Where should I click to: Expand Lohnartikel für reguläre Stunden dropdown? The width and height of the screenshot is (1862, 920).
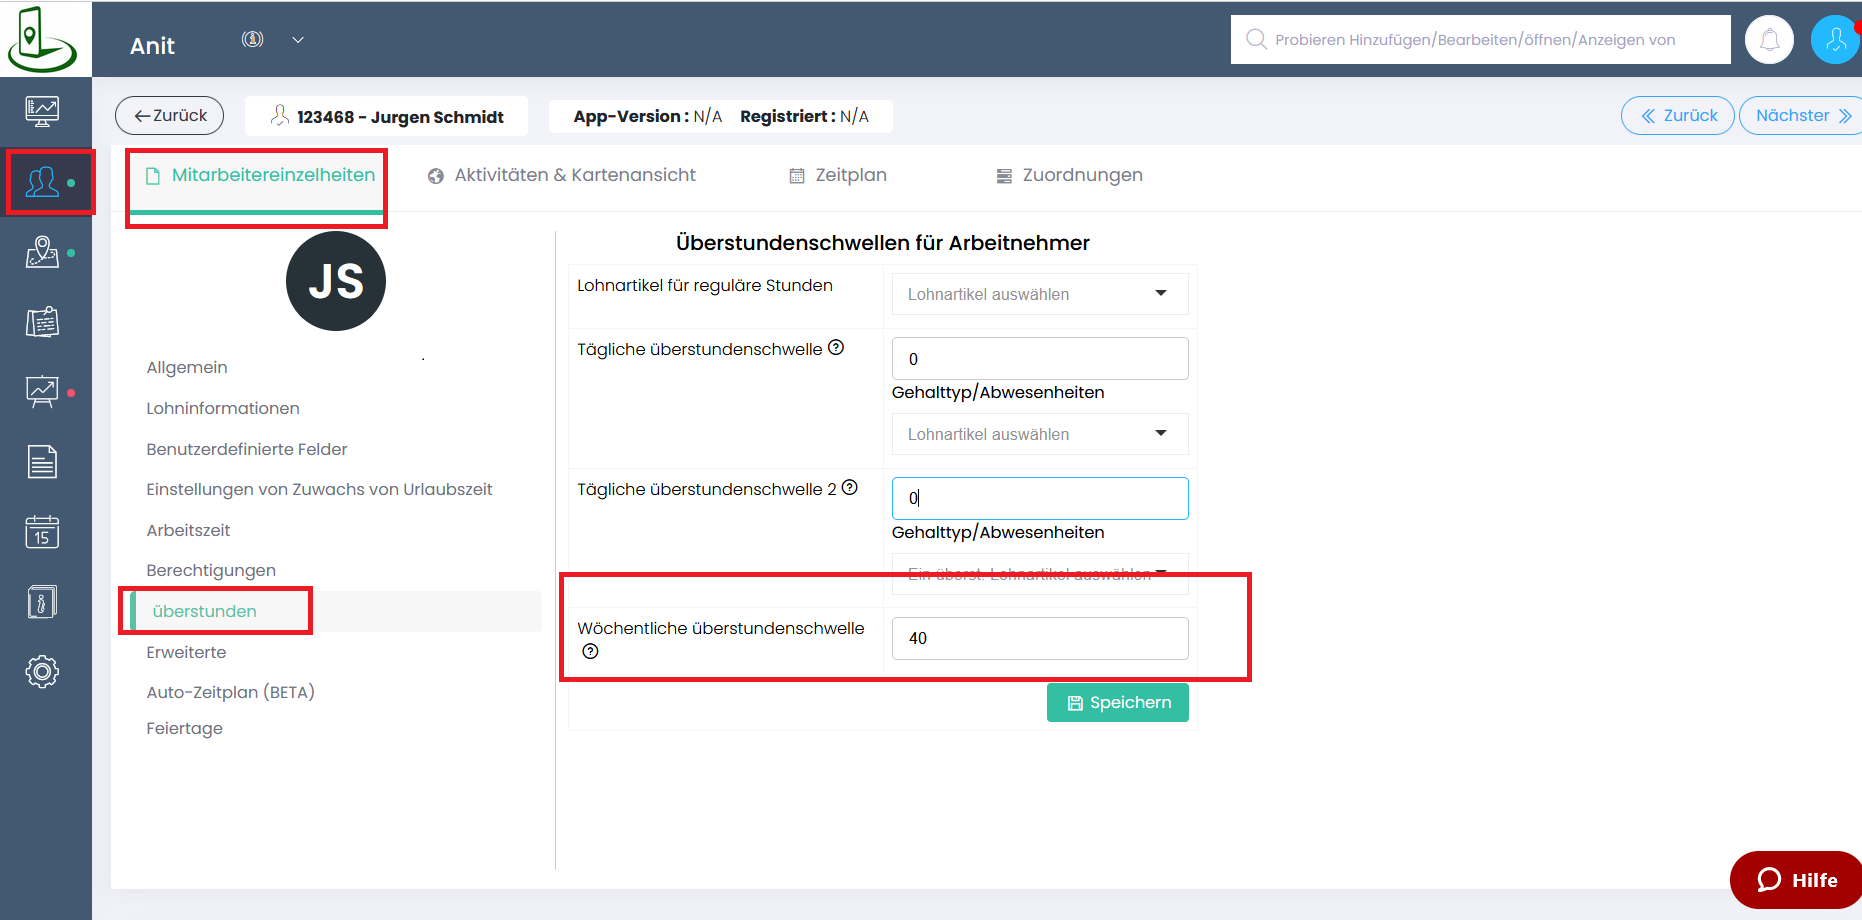pyautogui.click(x=1039, y=294)
